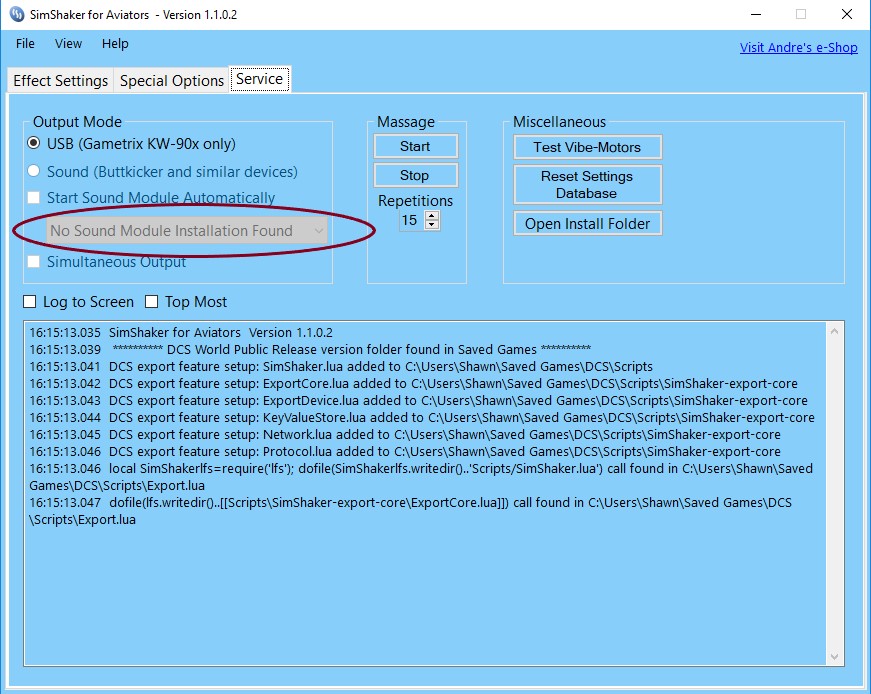This screenshot has width=871, height=694.
Task: Click log line 'ExportDevice.lua added to'
Action: click(x=418, y=401)
